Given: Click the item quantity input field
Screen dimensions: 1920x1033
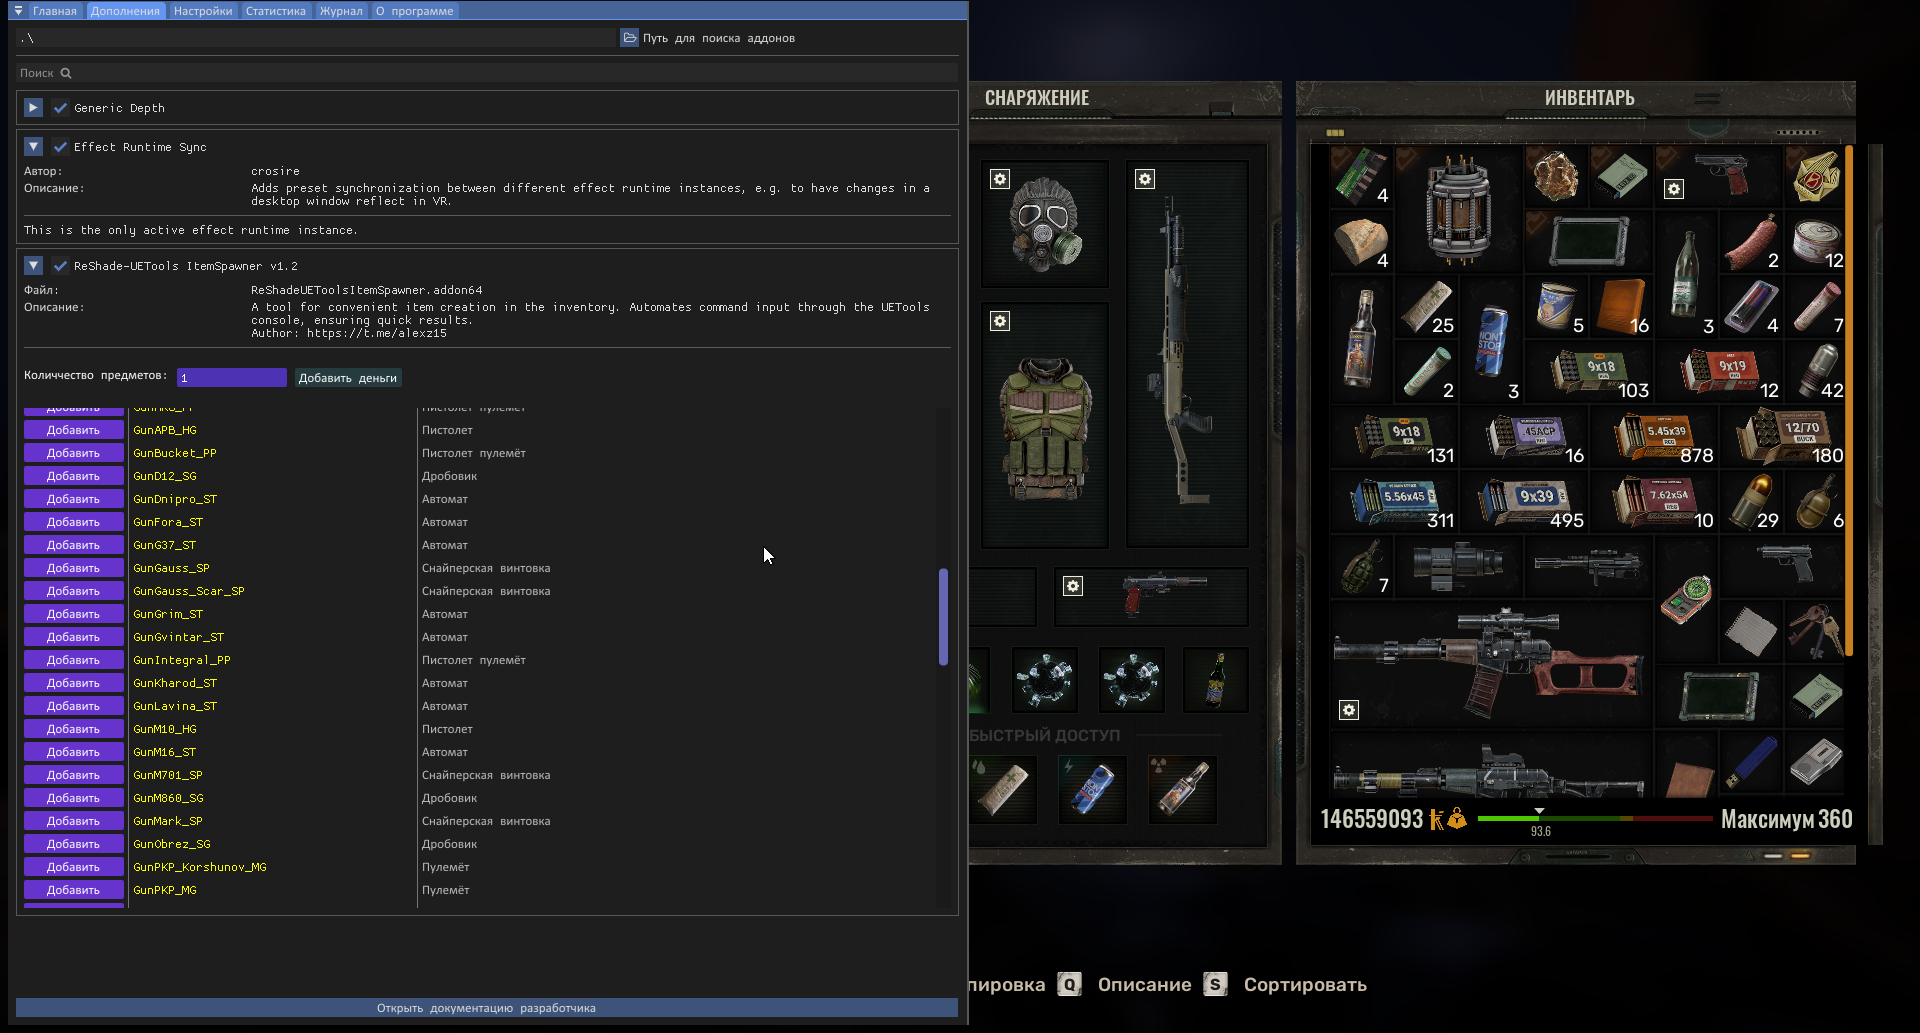Looking at the screenshot, I should coord(232,377).
